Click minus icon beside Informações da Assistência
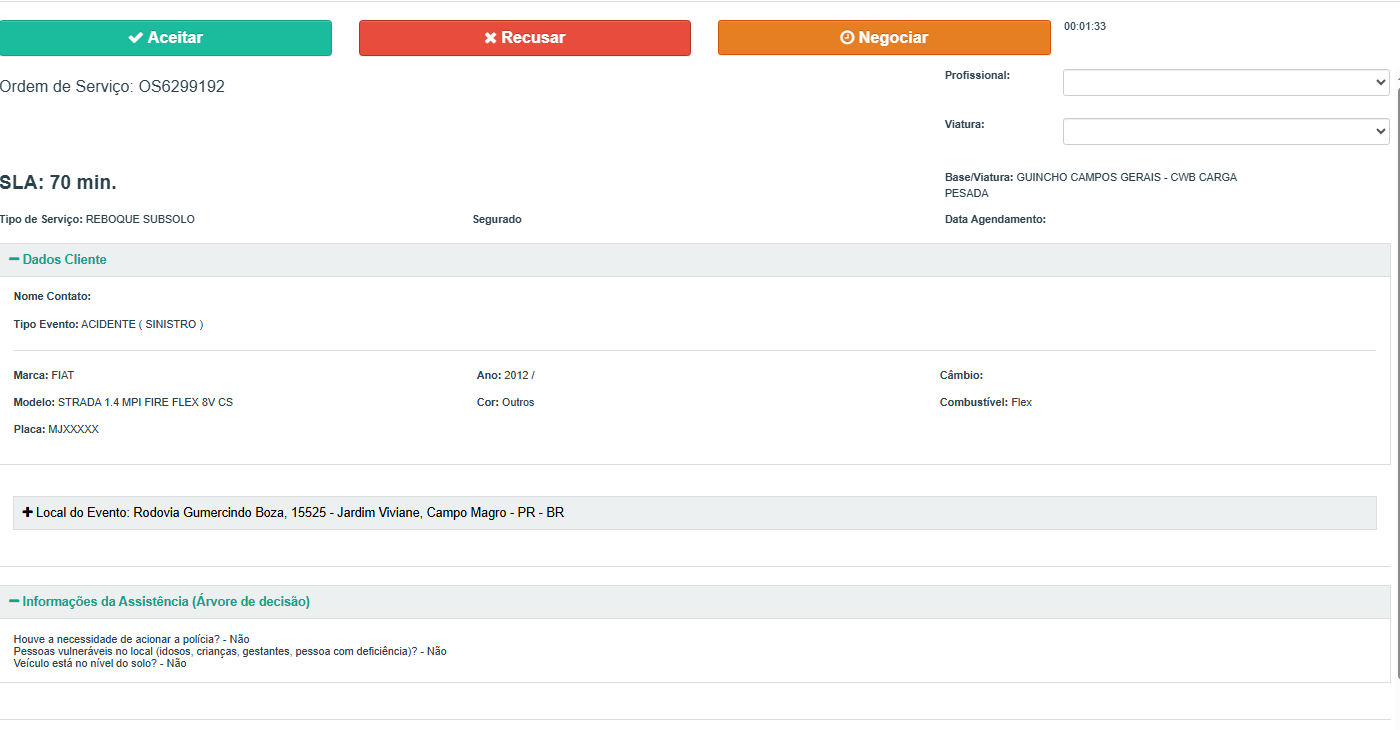Screen dimensions: 1400x730 pos(14,601)
